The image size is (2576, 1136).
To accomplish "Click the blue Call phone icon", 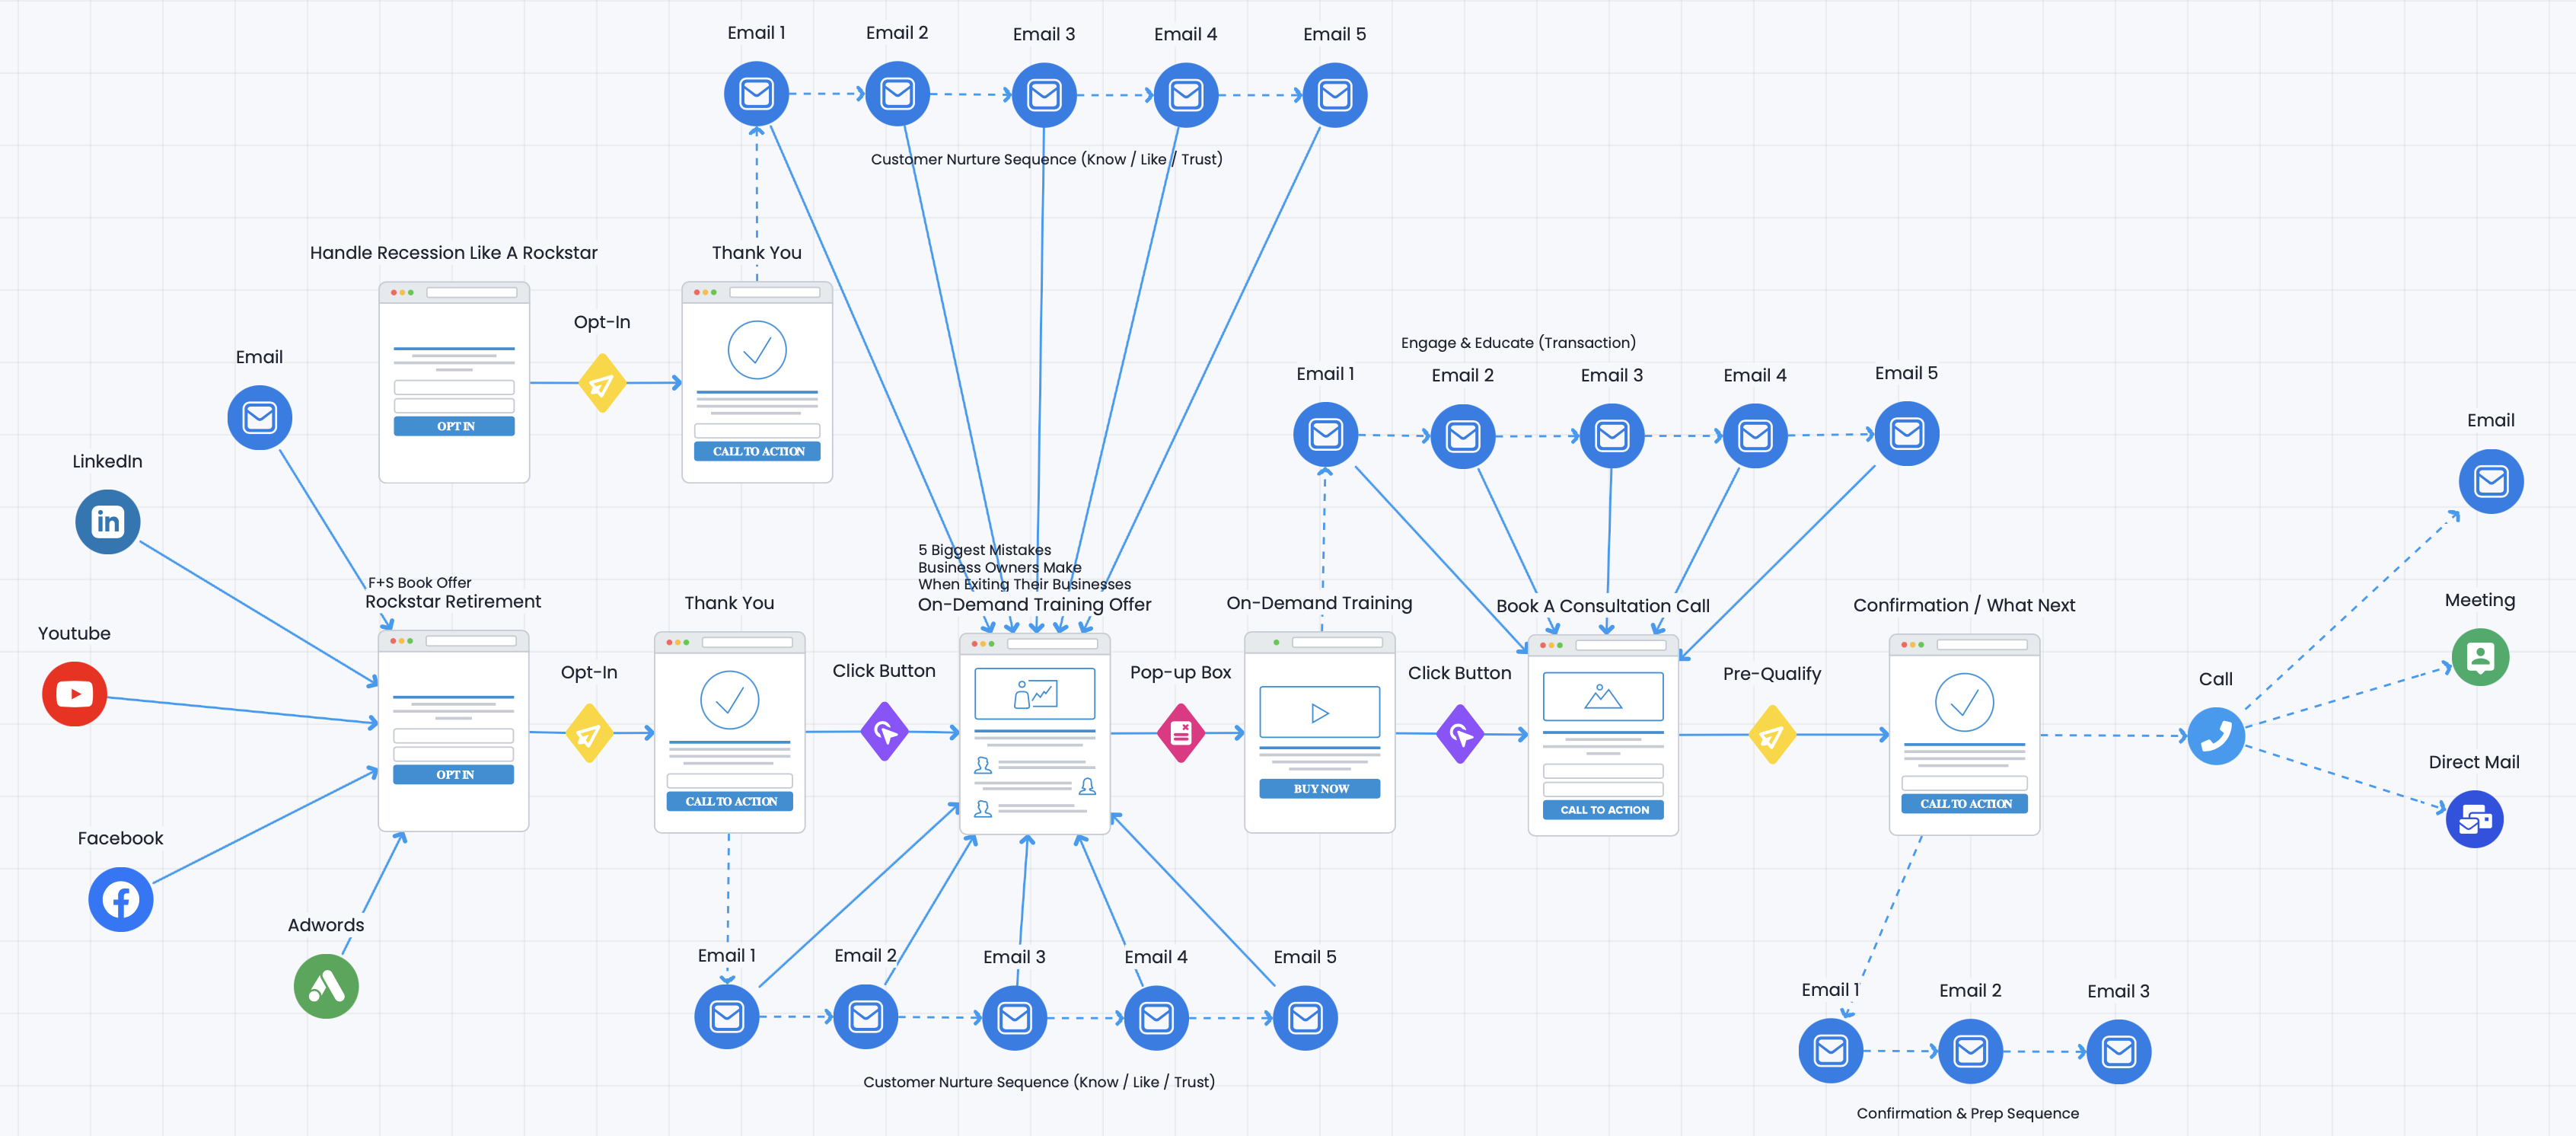I will tap(2215, 736).
